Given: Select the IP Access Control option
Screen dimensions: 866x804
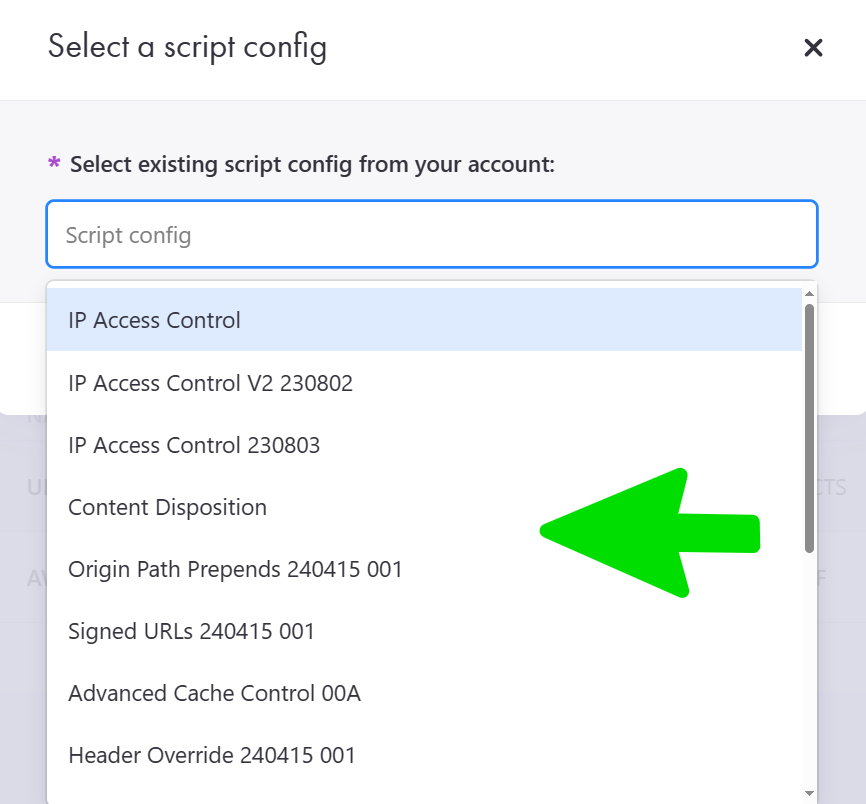Looking at the screenshot, I should point(155,321).
